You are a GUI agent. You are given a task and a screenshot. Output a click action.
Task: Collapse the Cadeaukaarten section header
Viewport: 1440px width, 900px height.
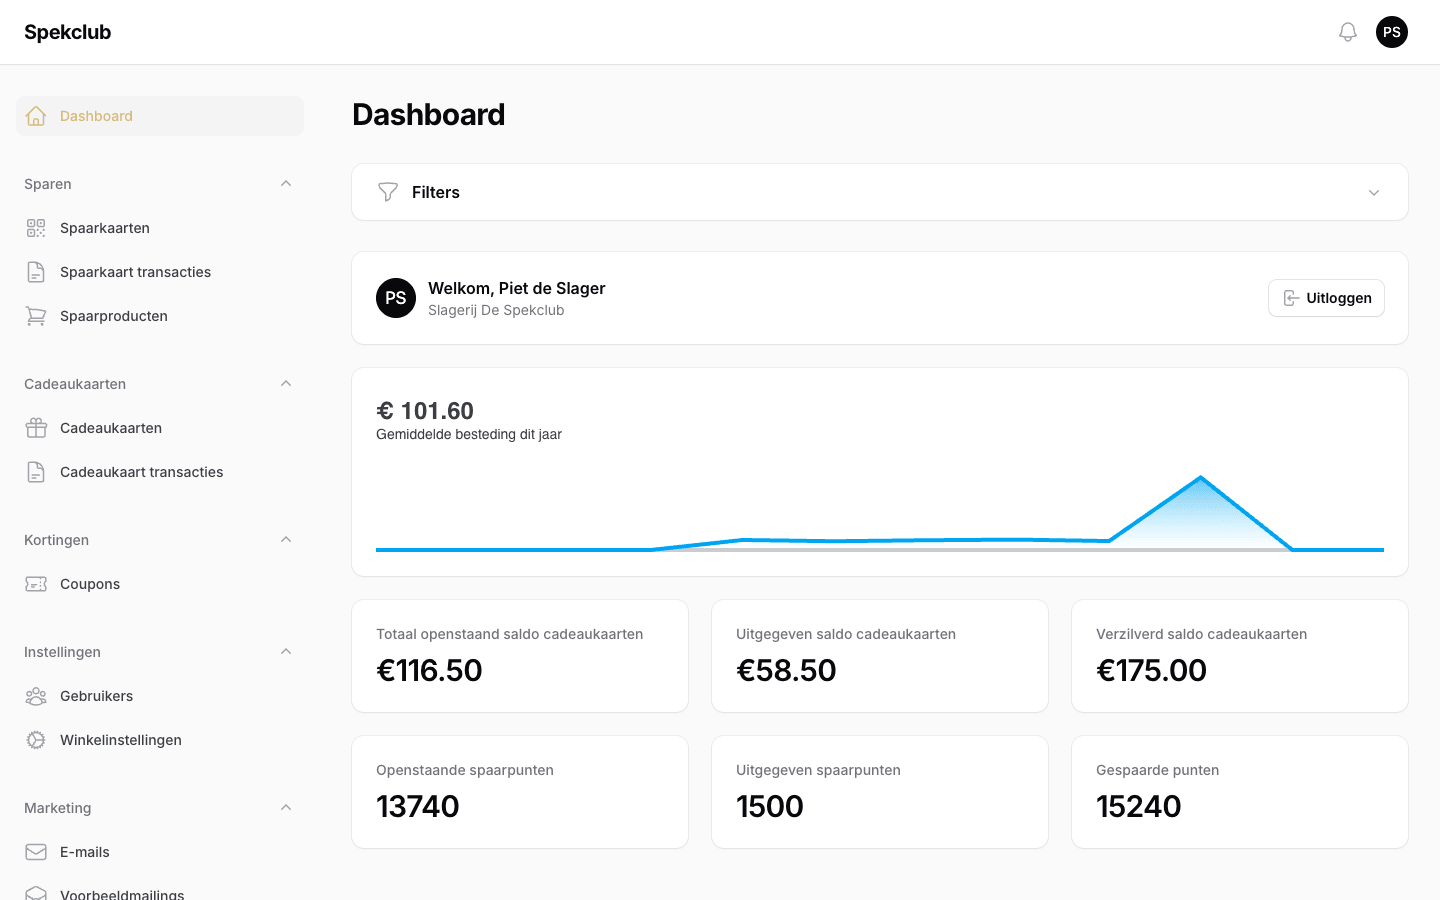coord(286,384)
